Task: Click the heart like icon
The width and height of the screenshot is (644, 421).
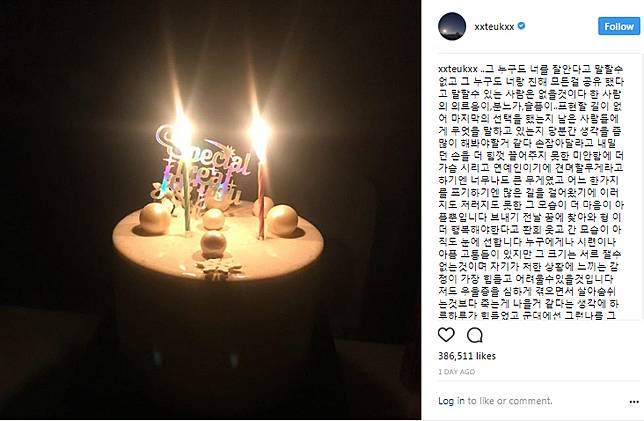Action: click(446, 335)
